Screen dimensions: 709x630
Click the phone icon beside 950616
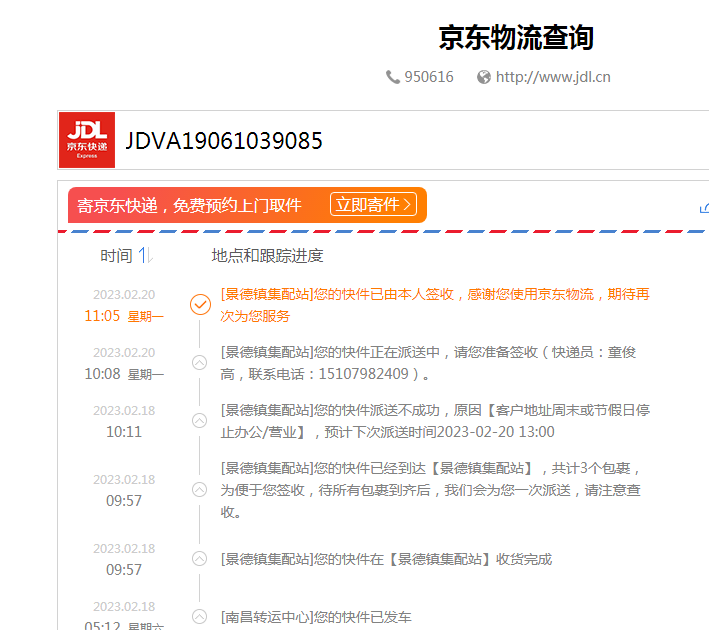coord(392,77)
